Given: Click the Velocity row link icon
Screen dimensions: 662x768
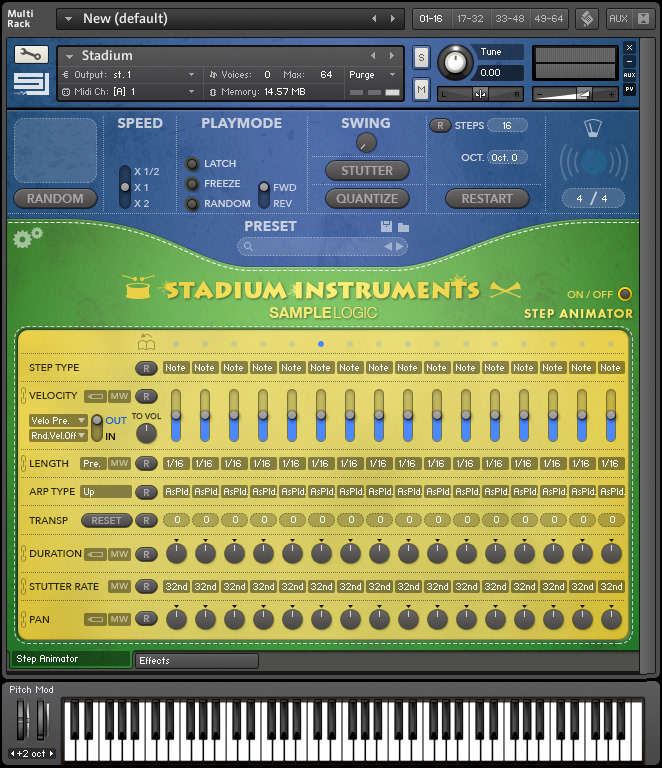Looking at the screenshot, I should pos(23,395).
